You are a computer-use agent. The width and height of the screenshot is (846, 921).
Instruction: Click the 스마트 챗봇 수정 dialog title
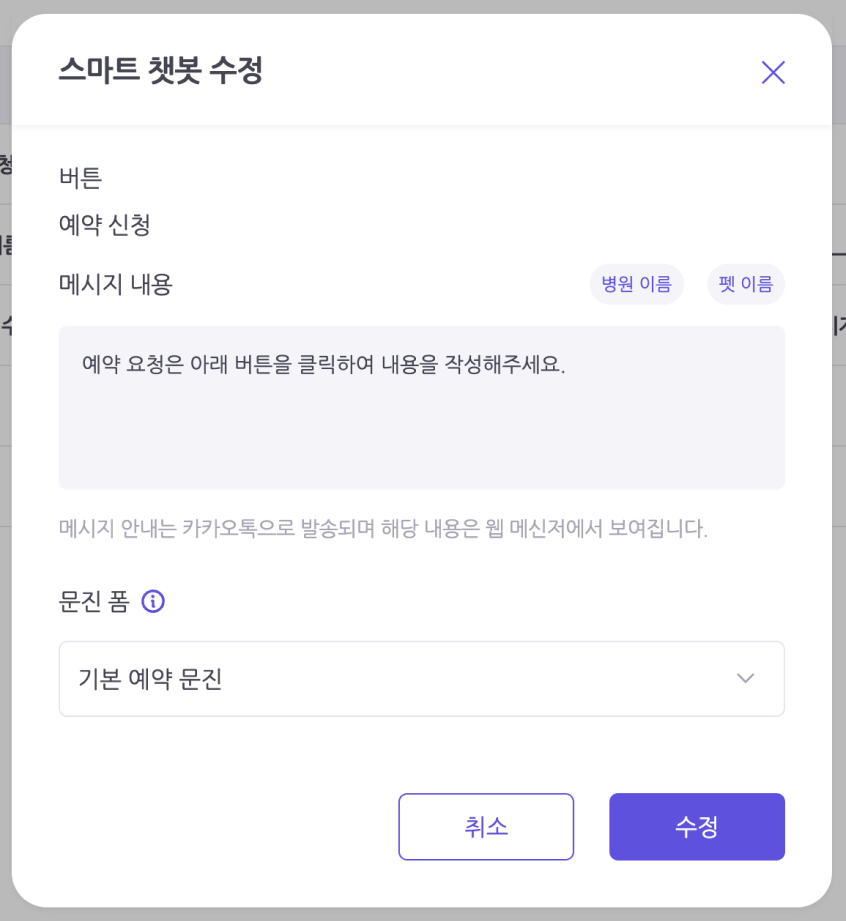tap(160, 70)
